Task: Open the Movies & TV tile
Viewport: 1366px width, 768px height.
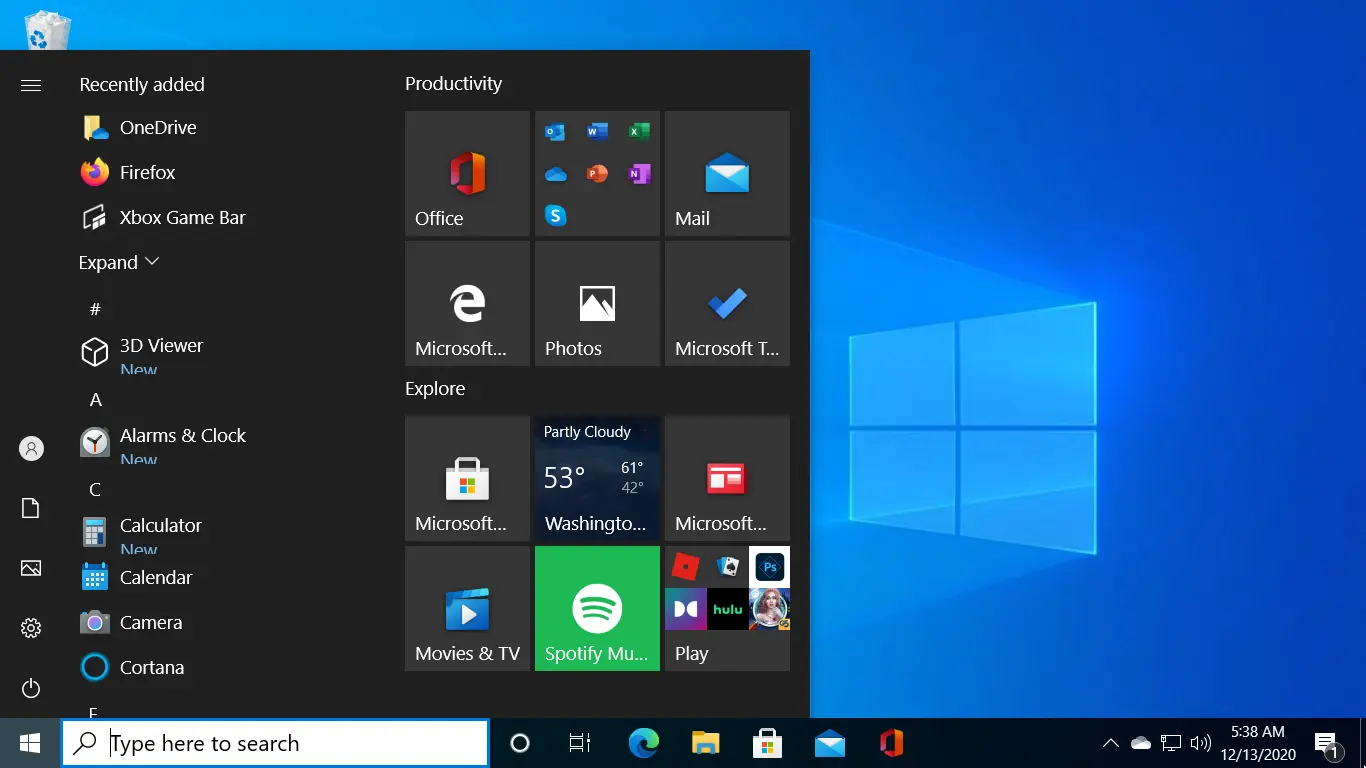Action: 467,608
